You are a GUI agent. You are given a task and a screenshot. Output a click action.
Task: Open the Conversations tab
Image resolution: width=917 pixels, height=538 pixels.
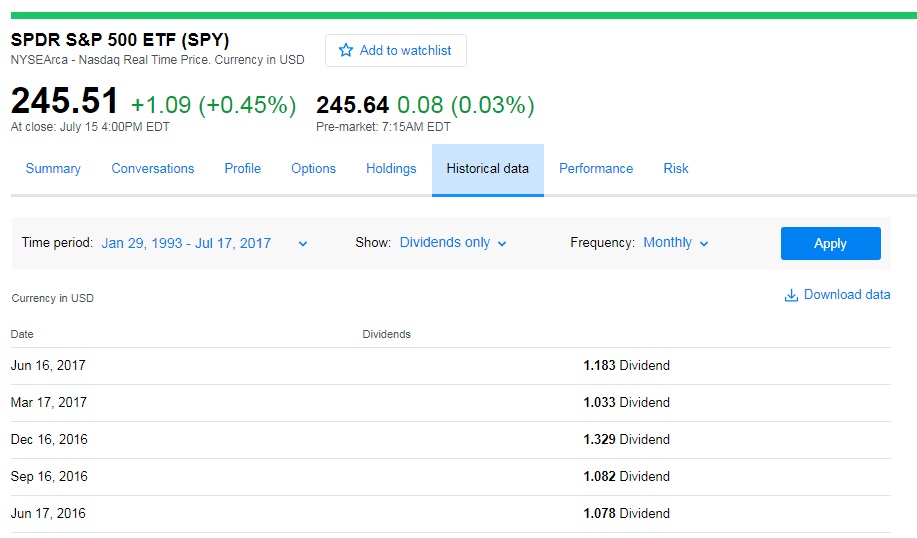[153, 169]
